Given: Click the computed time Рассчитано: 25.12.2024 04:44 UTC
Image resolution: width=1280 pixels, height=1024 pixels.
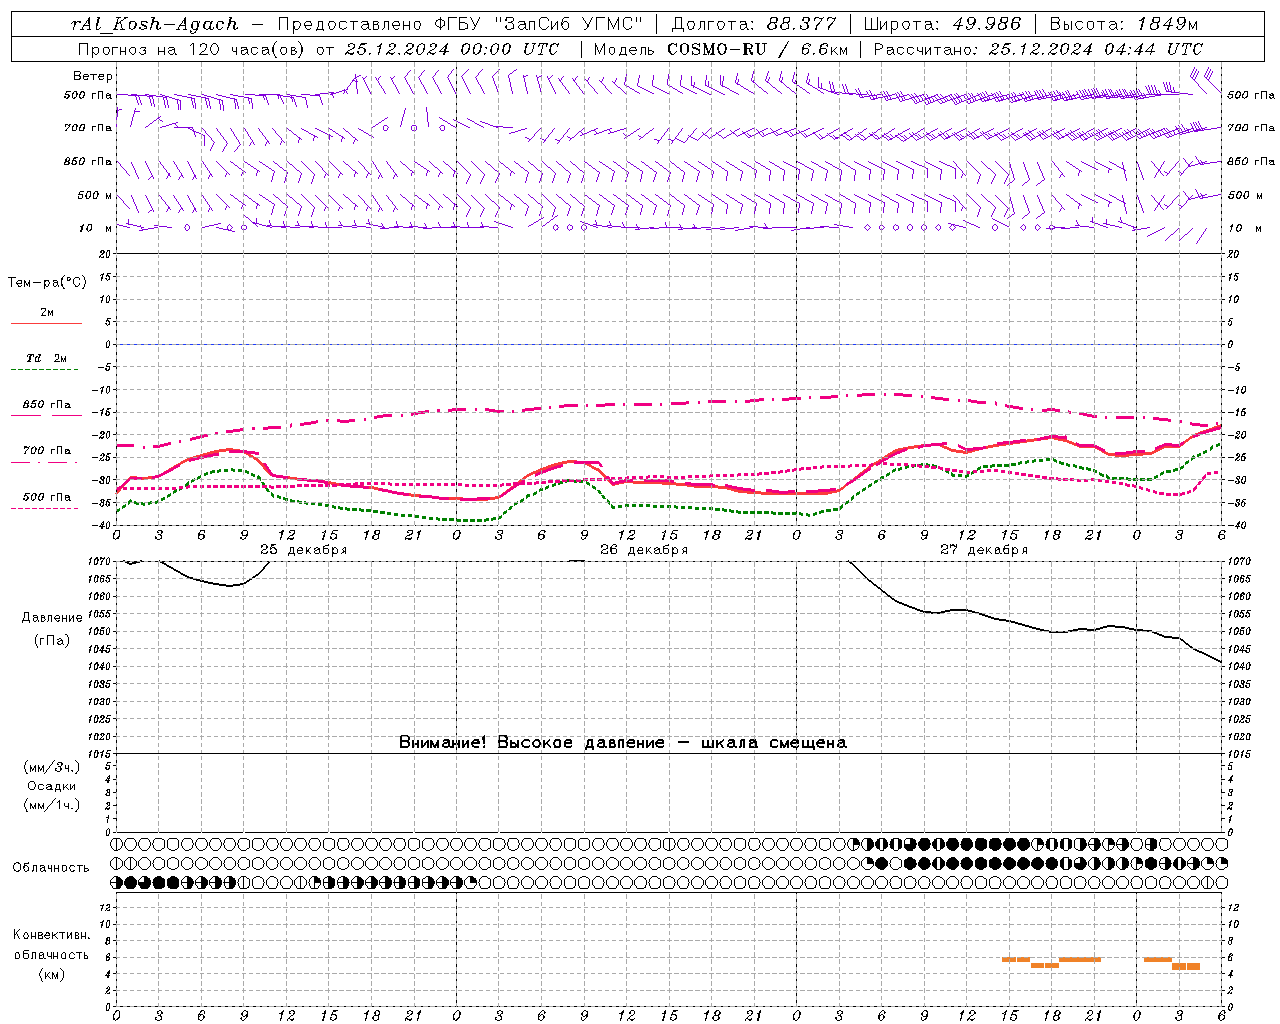Looking at the screenshot, I should 1038,49.
